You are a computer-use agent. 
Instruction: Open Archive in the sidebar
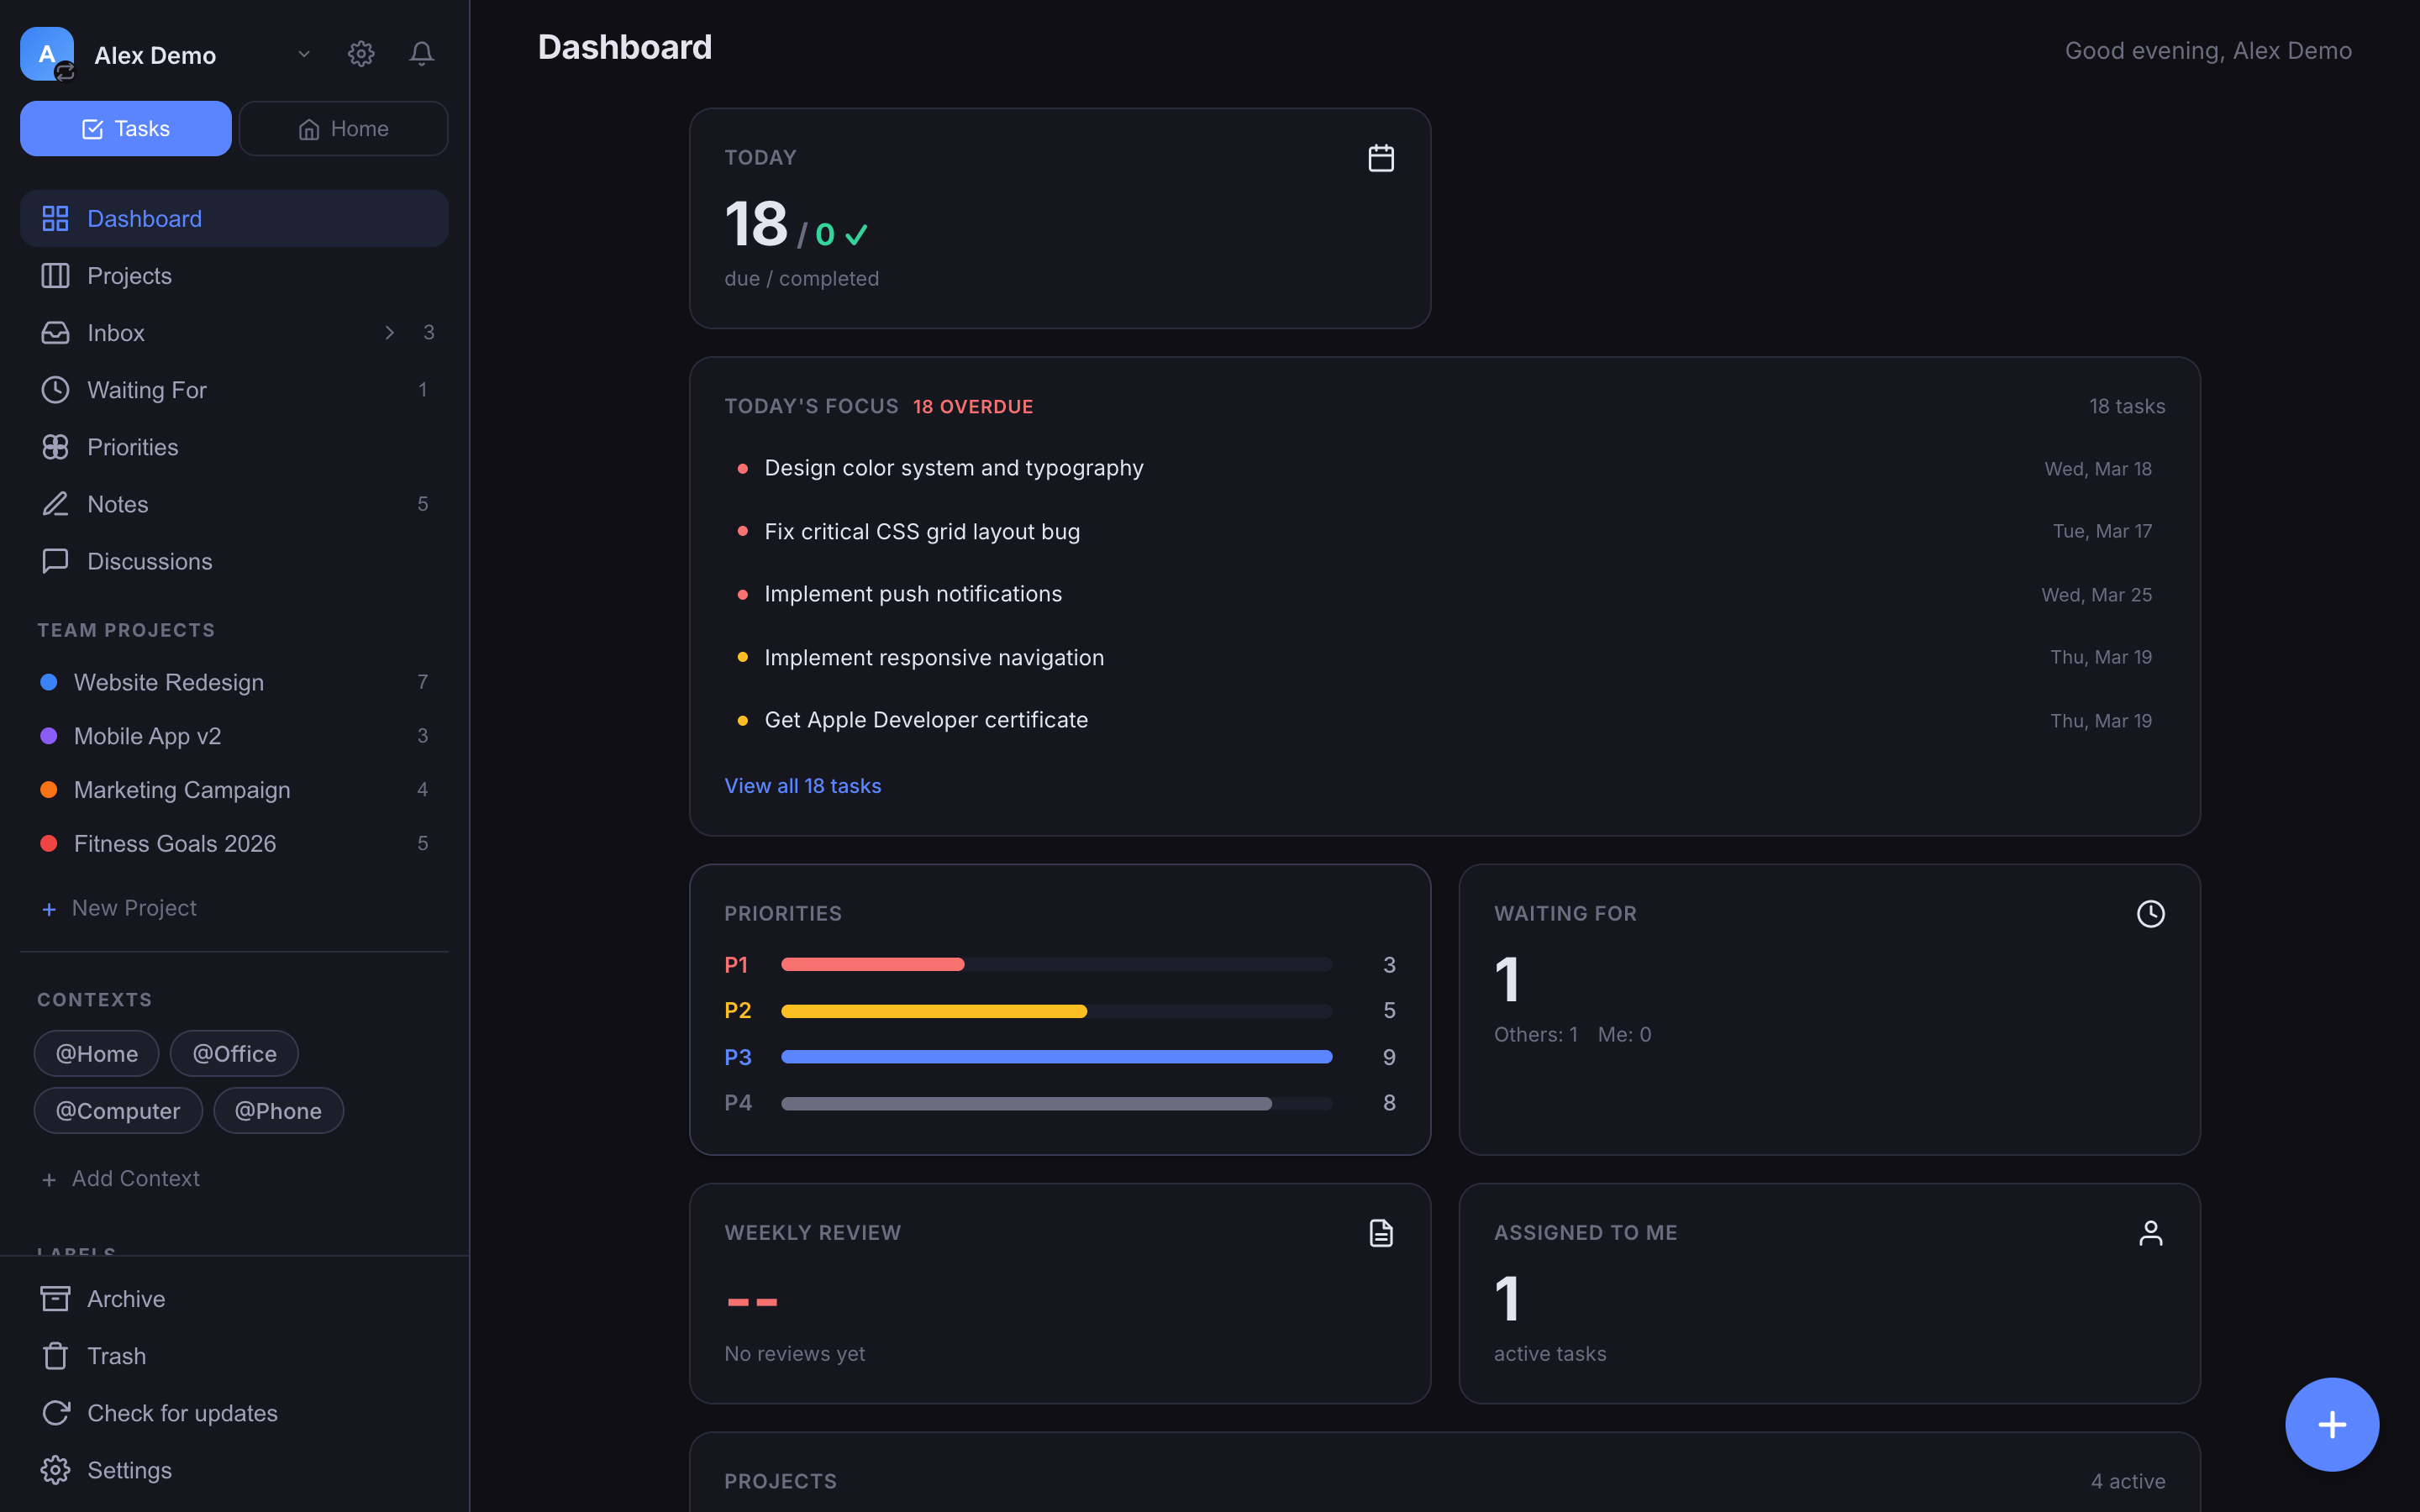point(234,1299)
